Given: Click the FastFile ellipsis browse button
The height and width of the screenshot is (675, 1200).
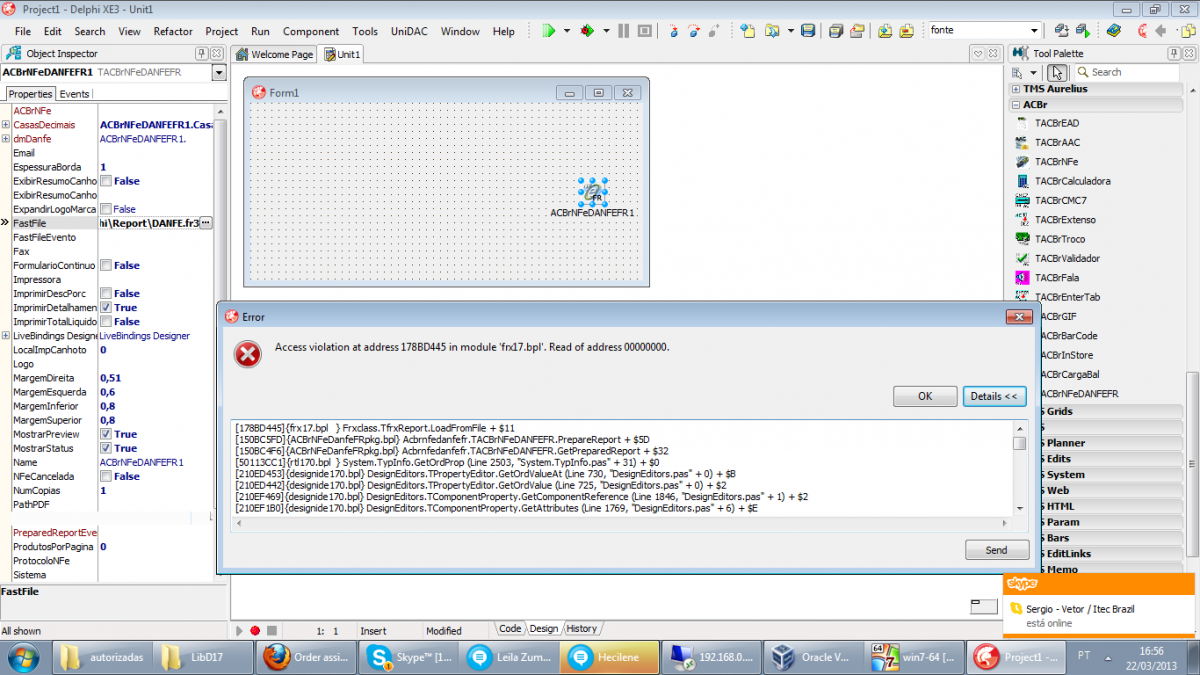Looking at the screenshot, I should (206, 223).
